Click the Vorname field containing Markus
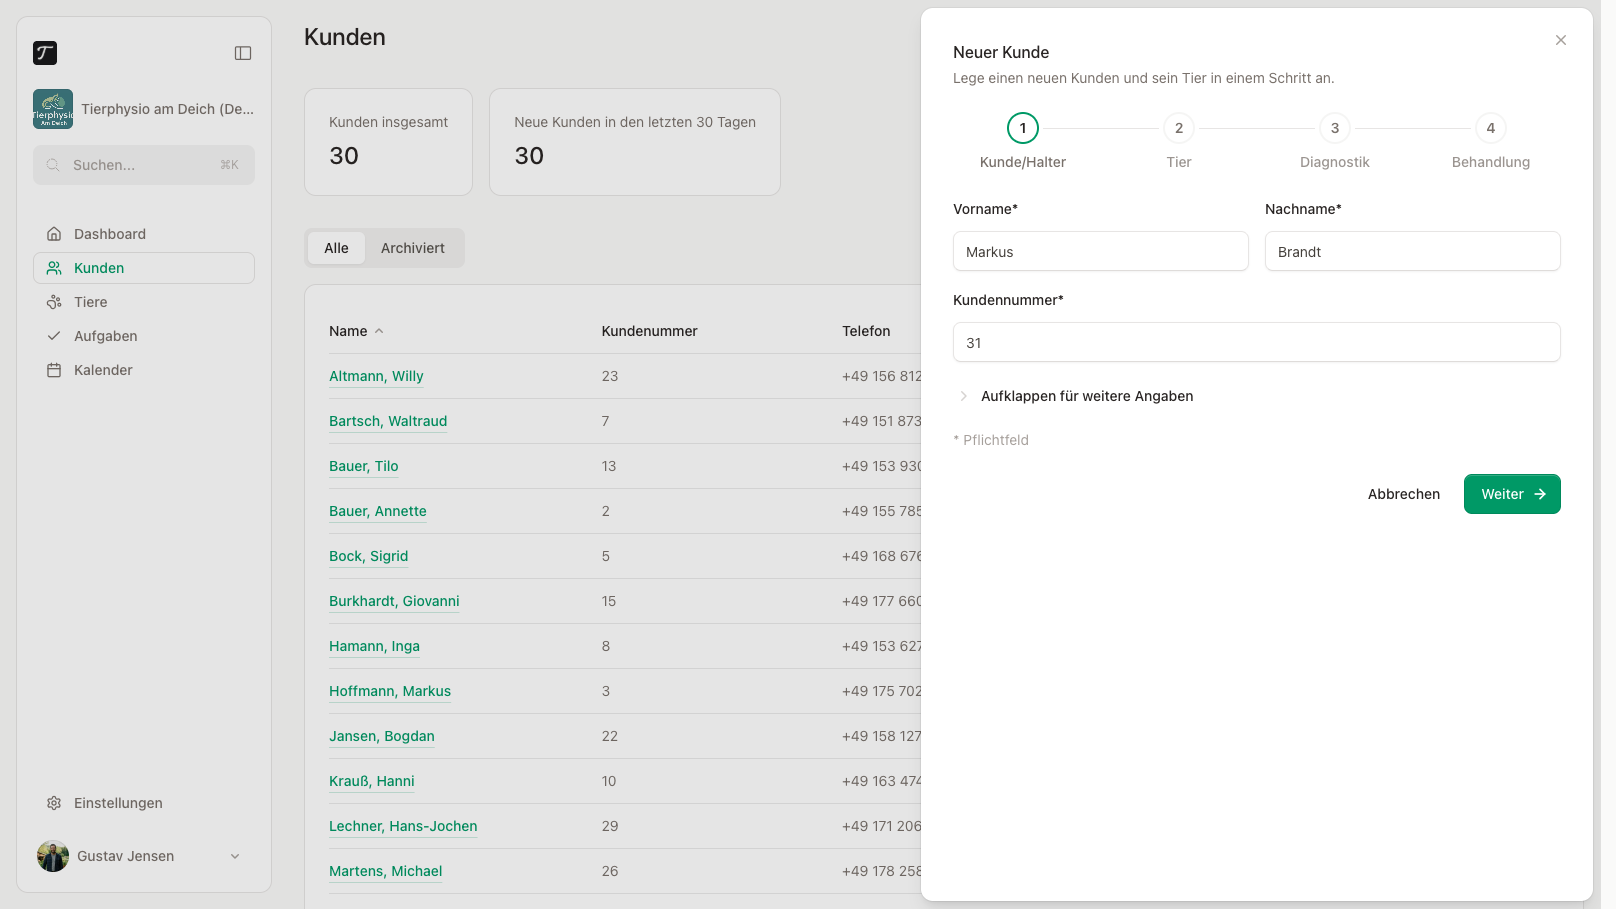Screen dimensions: 1616x909 [1101, 251]
